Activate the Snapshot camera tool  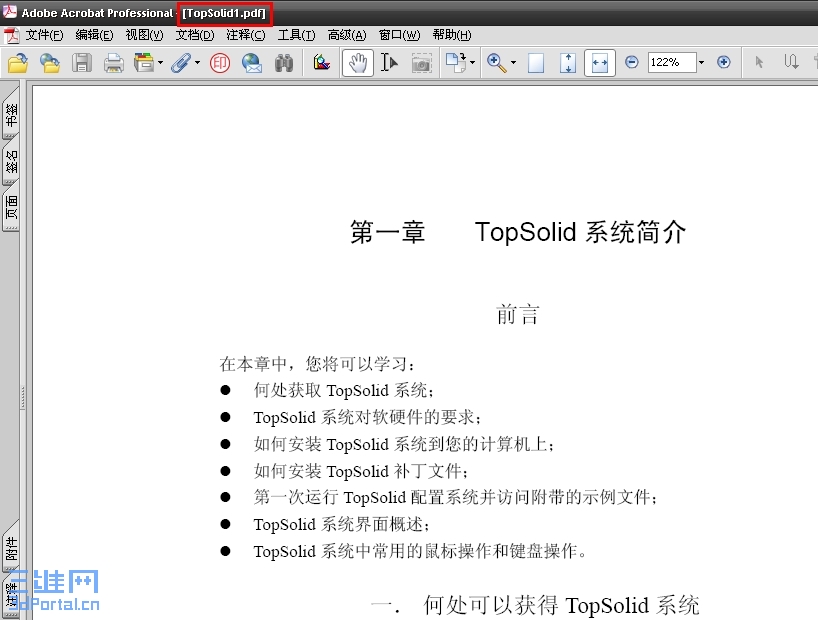coord(422,63)
